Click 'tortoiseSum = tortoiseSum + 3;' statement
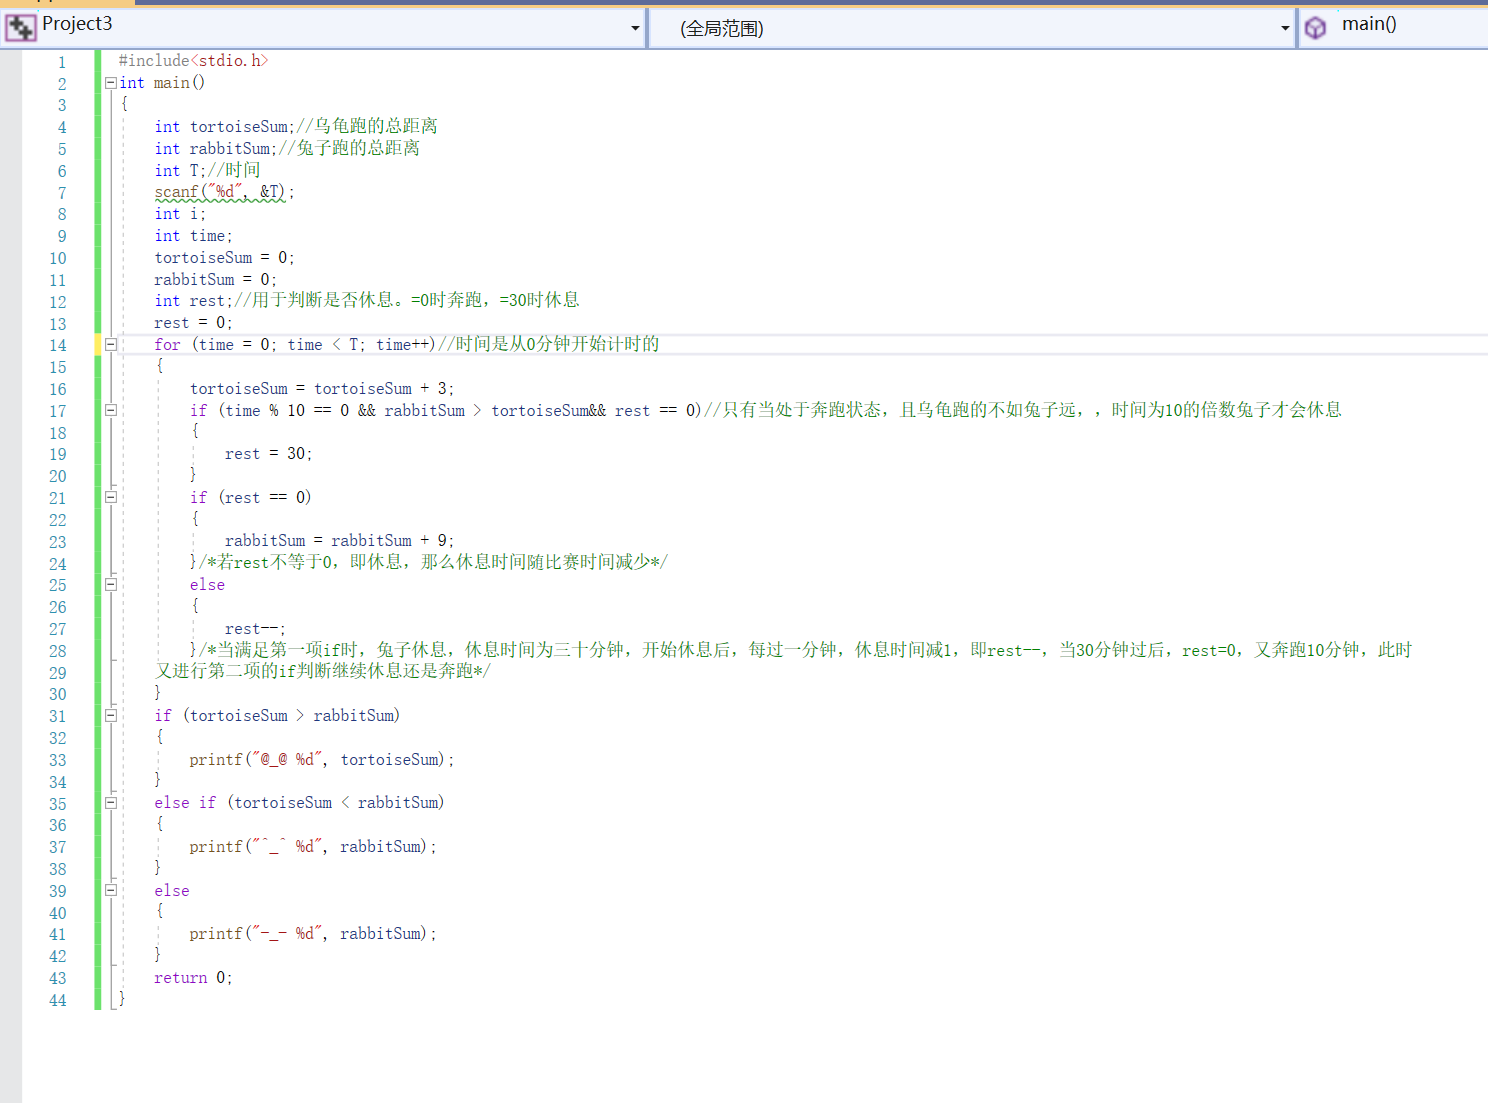1488x1103 pixels. click(x=322, y=389)
